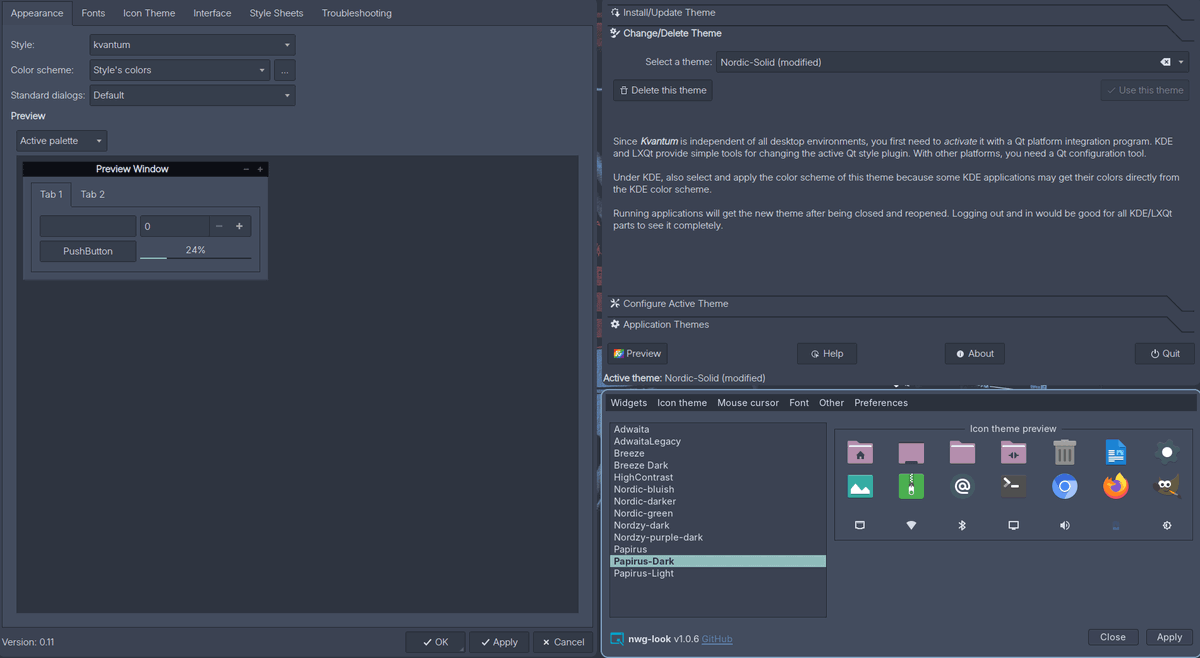Select Breeze Dark in icon theme list

(x=718, y=465)
